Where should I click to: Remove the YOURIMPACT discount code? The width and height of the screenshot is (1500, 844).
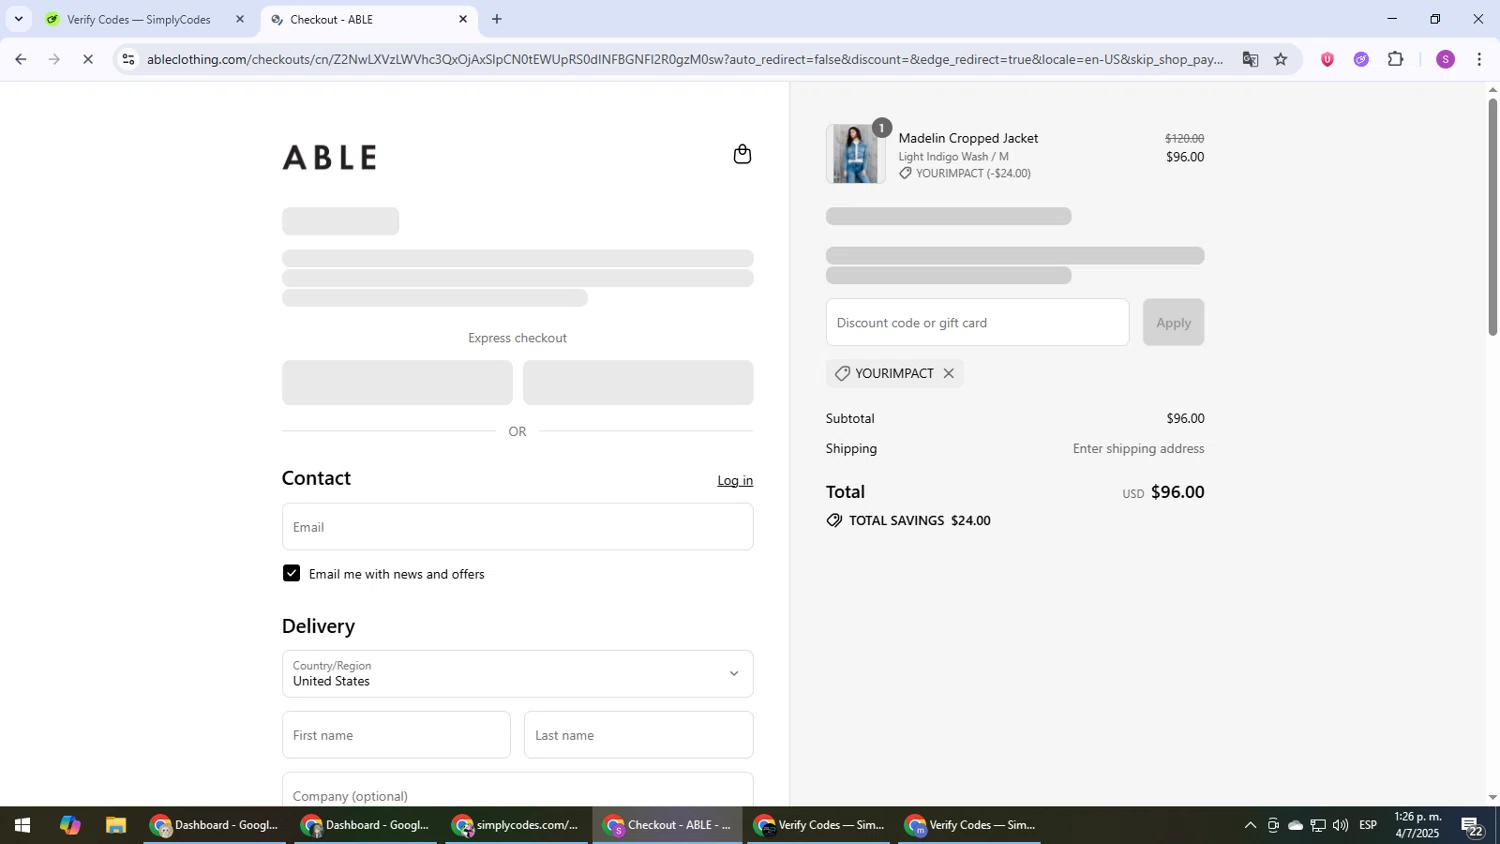click(948, 373)
